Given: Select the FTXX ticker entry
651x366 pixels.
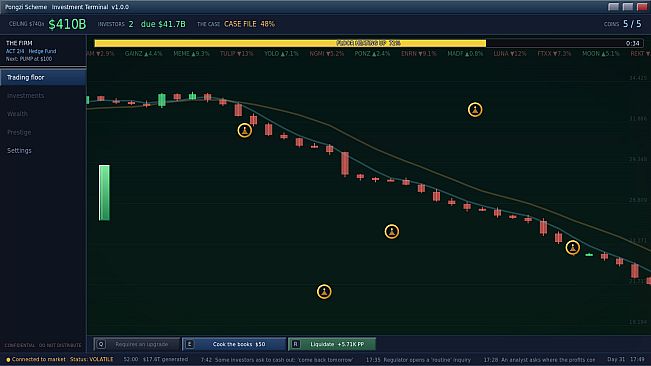Looking at the screenshot, I should (x=554, y=54).
